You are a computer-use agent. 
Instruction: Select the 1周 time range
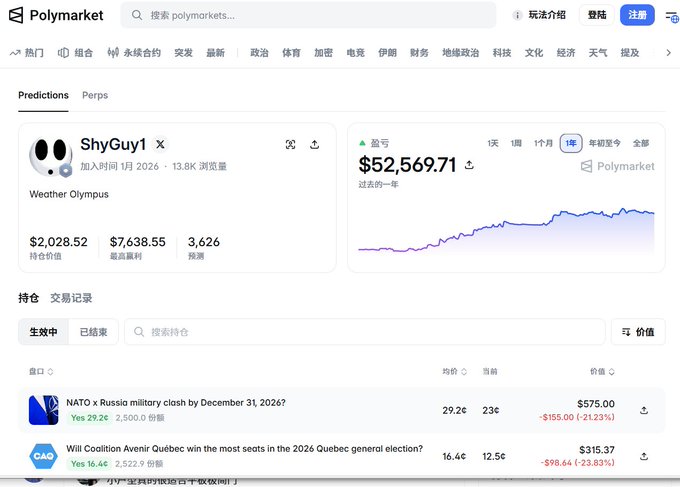pyautogui.click(x=516, y=143)
